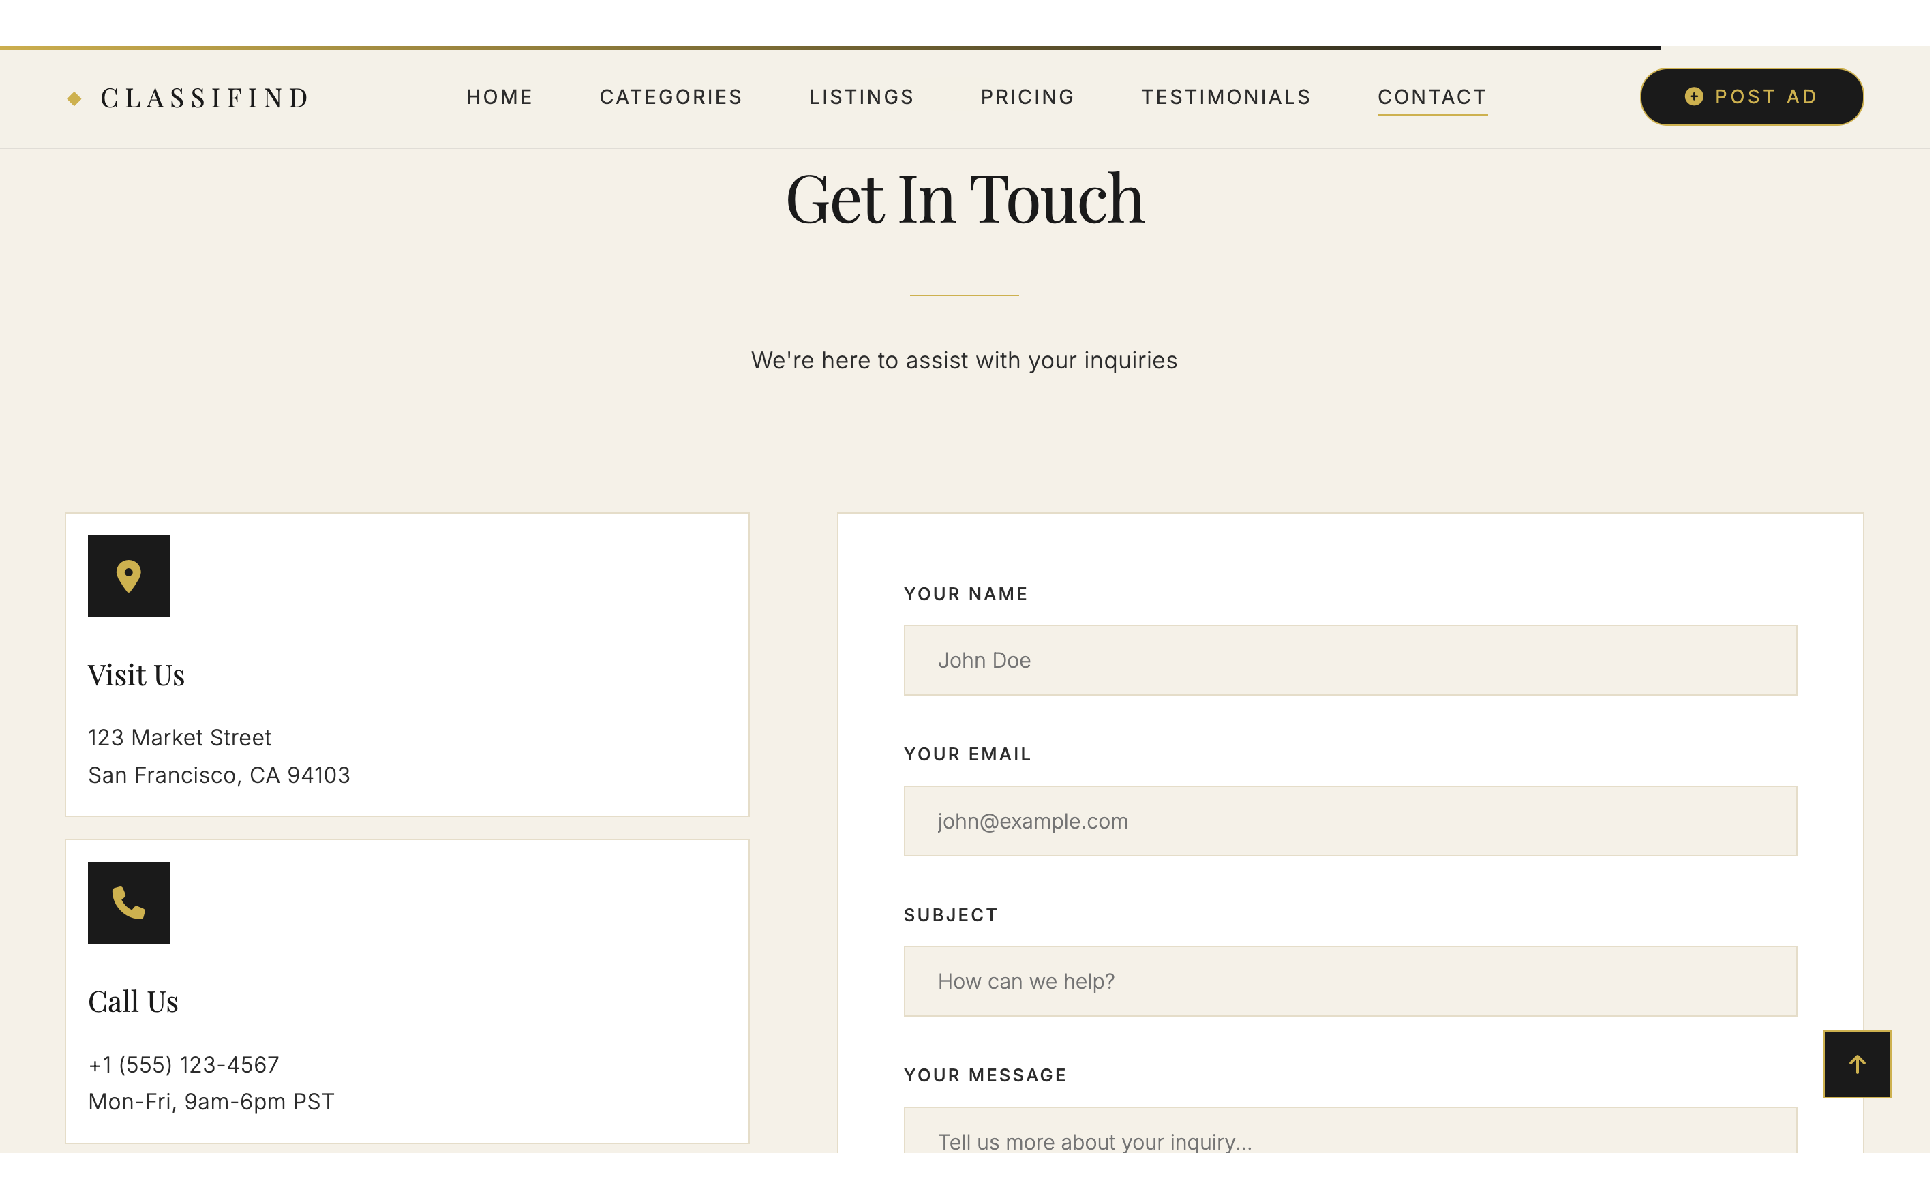
Task: Click the map pin location icon
Action: pyautogui.click(x=128, y=576)
